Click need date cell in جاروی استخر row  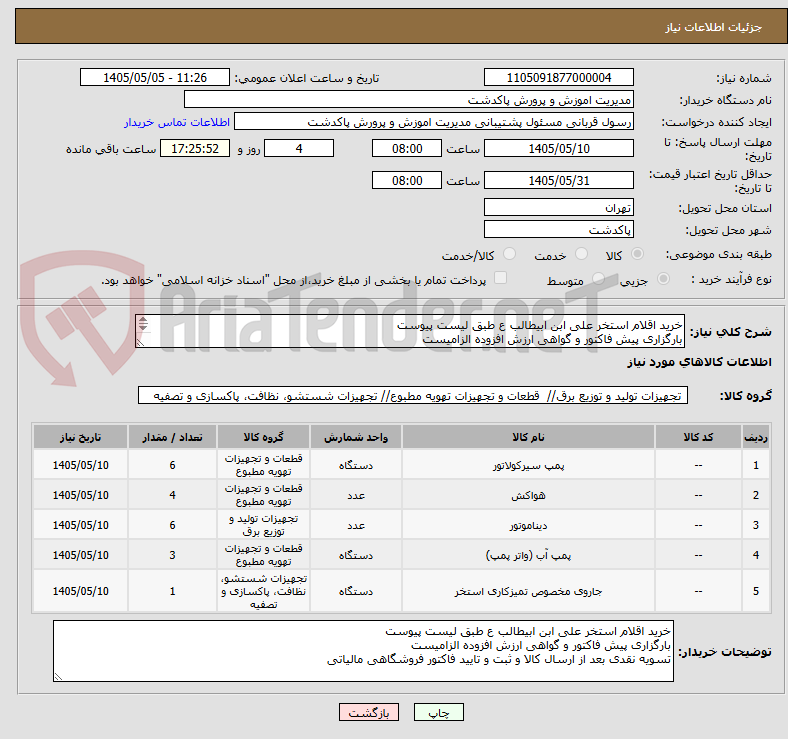[80, 591]
